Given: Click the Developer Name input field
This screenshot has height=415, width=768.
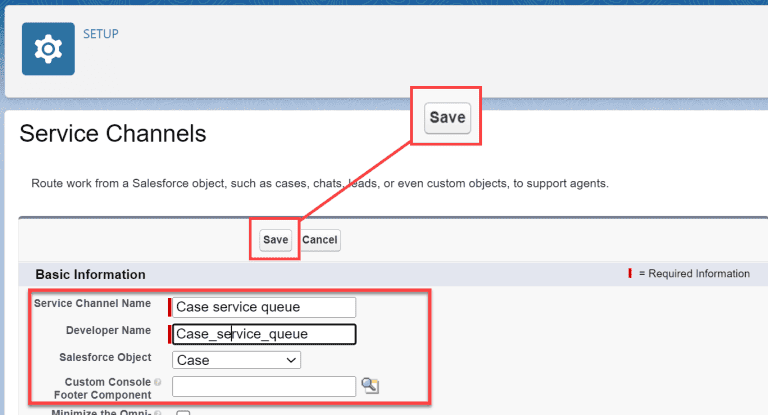Looking at the screenshot, I should [x=264, y=334].
